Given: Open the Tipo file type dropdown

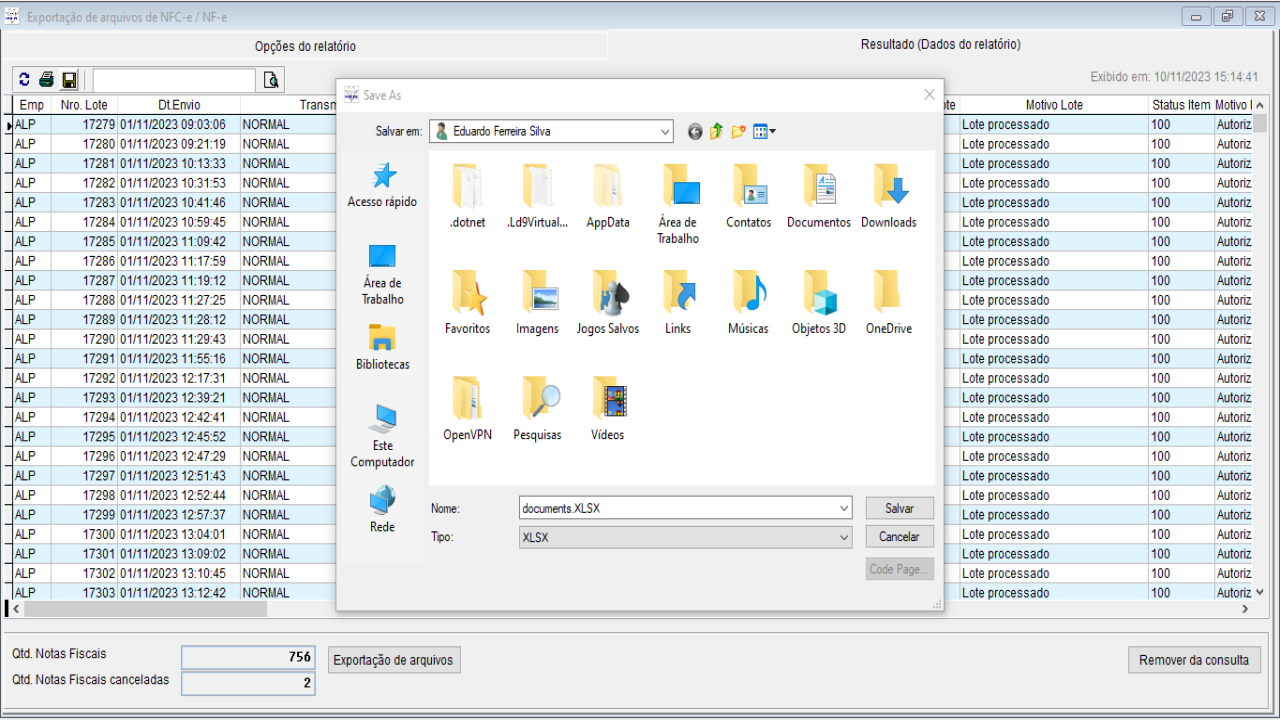Looking at the screenshot, I should click(844, 537).
